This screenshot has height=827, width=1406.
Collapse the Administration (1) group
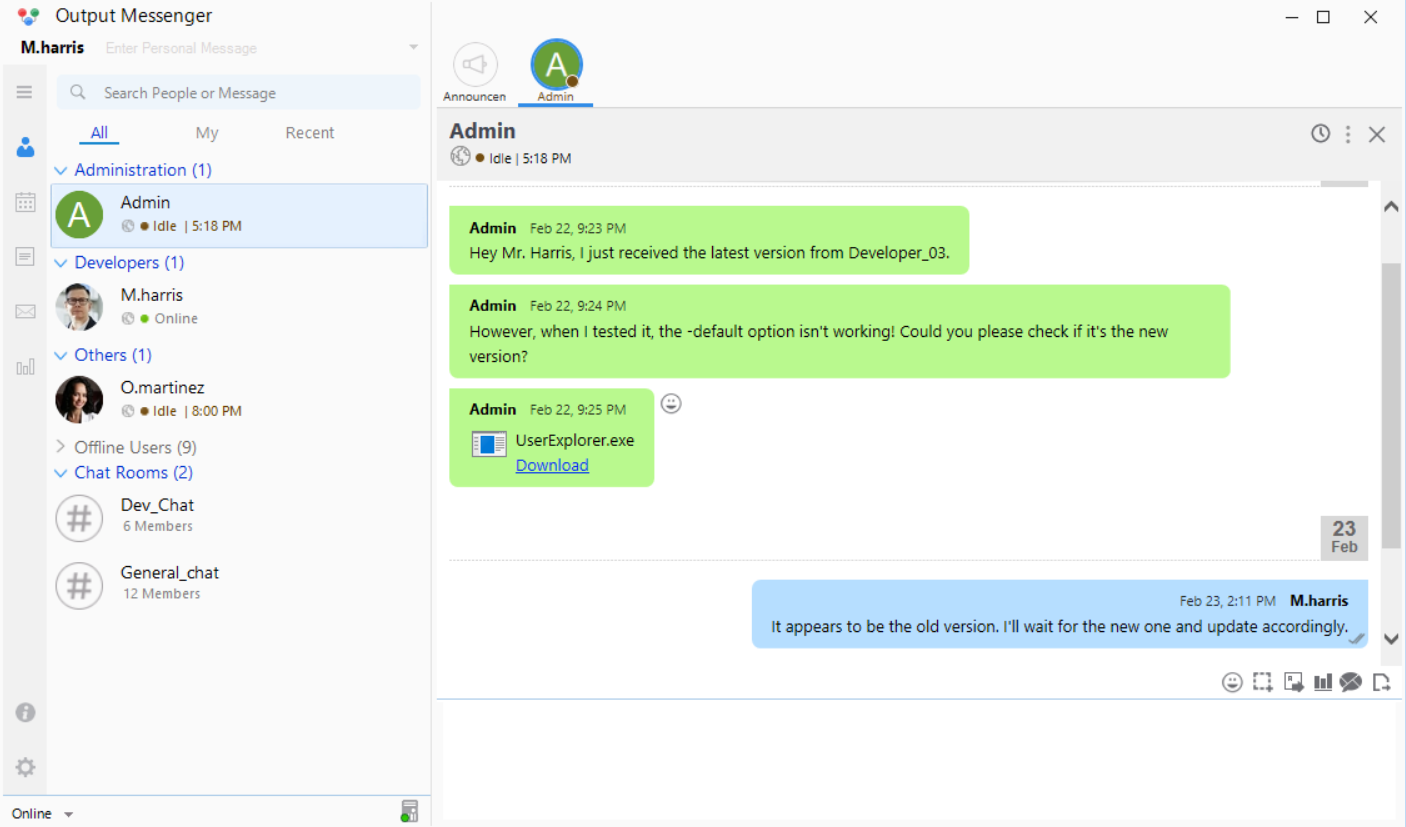coord(60,170)
